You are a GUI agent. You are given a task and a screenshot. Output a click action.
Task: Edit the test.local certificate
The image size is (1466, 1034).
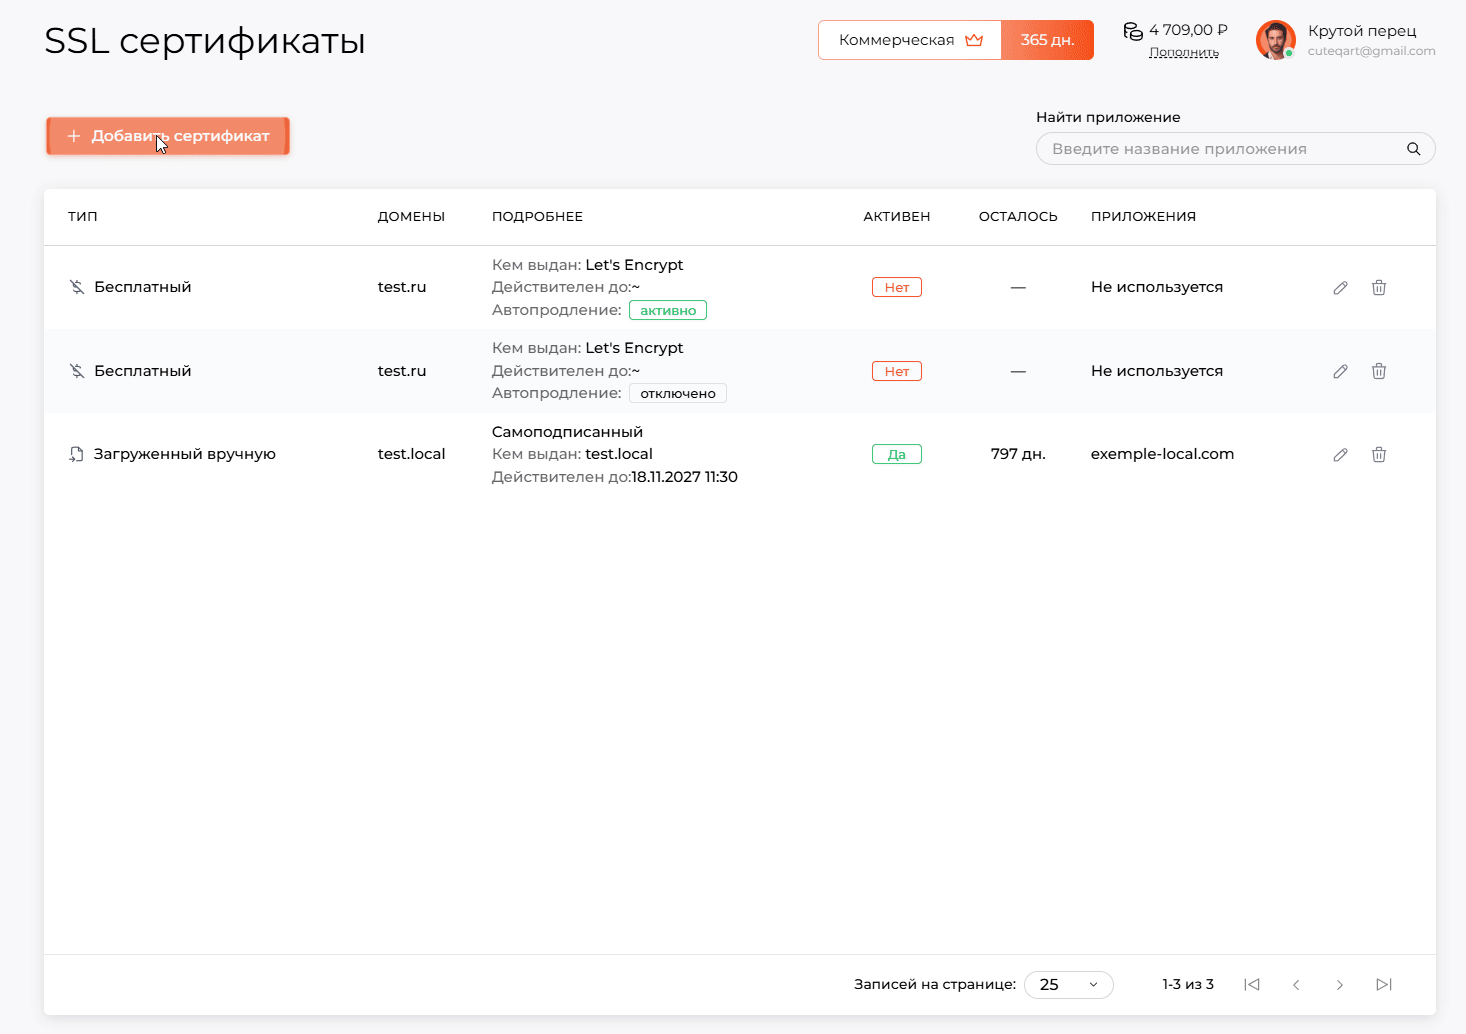pyautogui.click(x=1340, y=455)
